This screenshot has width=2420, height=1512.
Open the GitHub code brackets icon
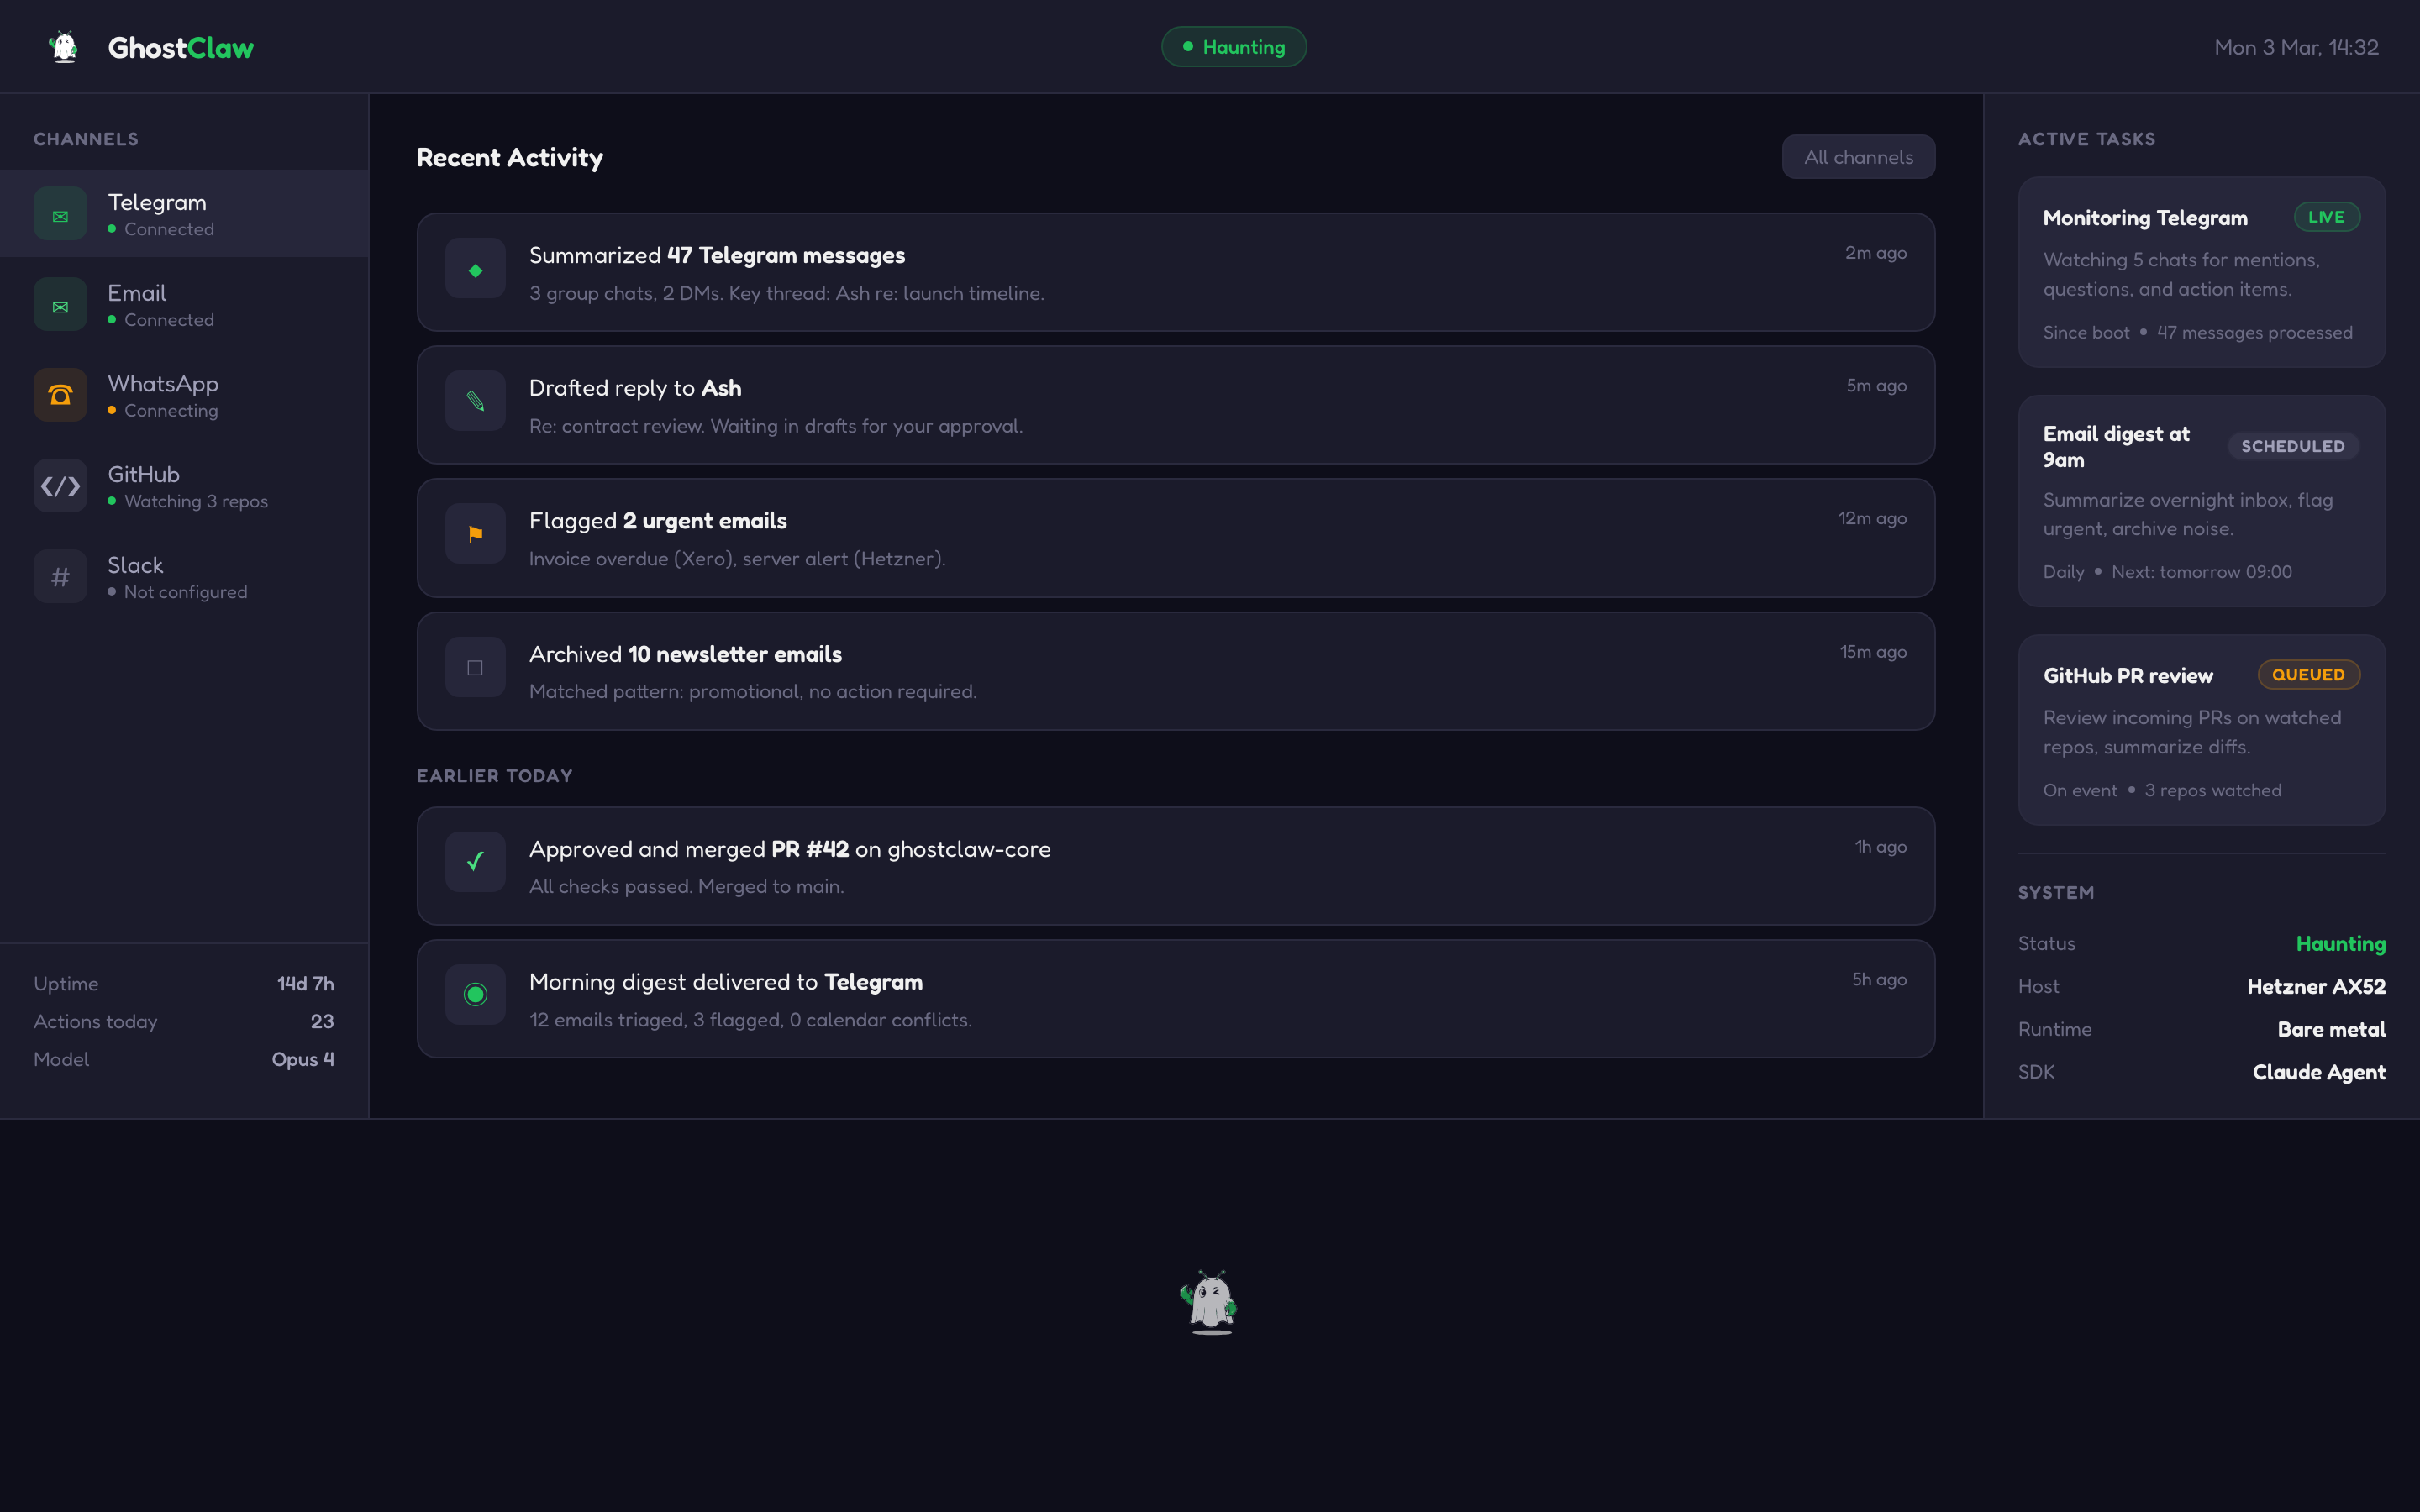point(60,486)
